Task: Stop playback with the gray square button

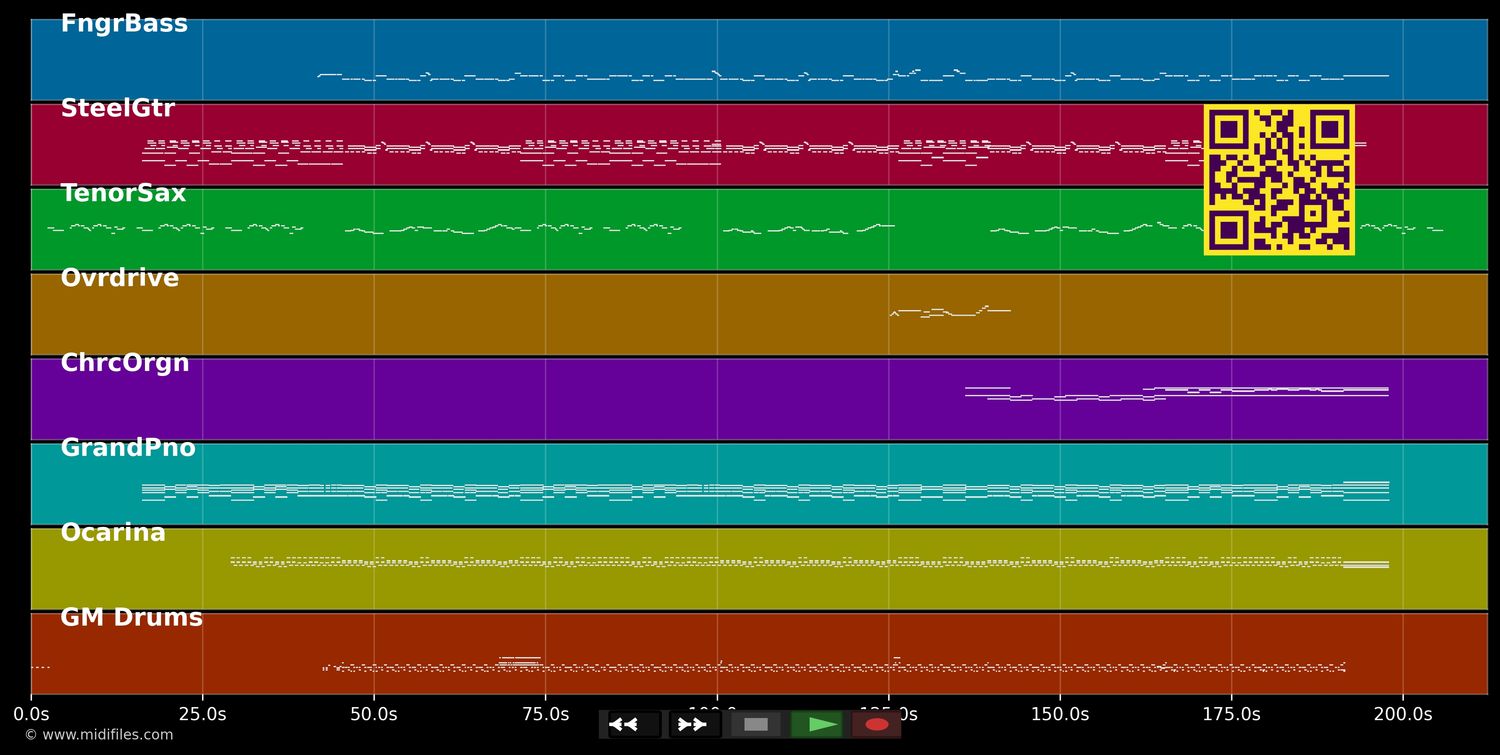Action: [756, 724]
